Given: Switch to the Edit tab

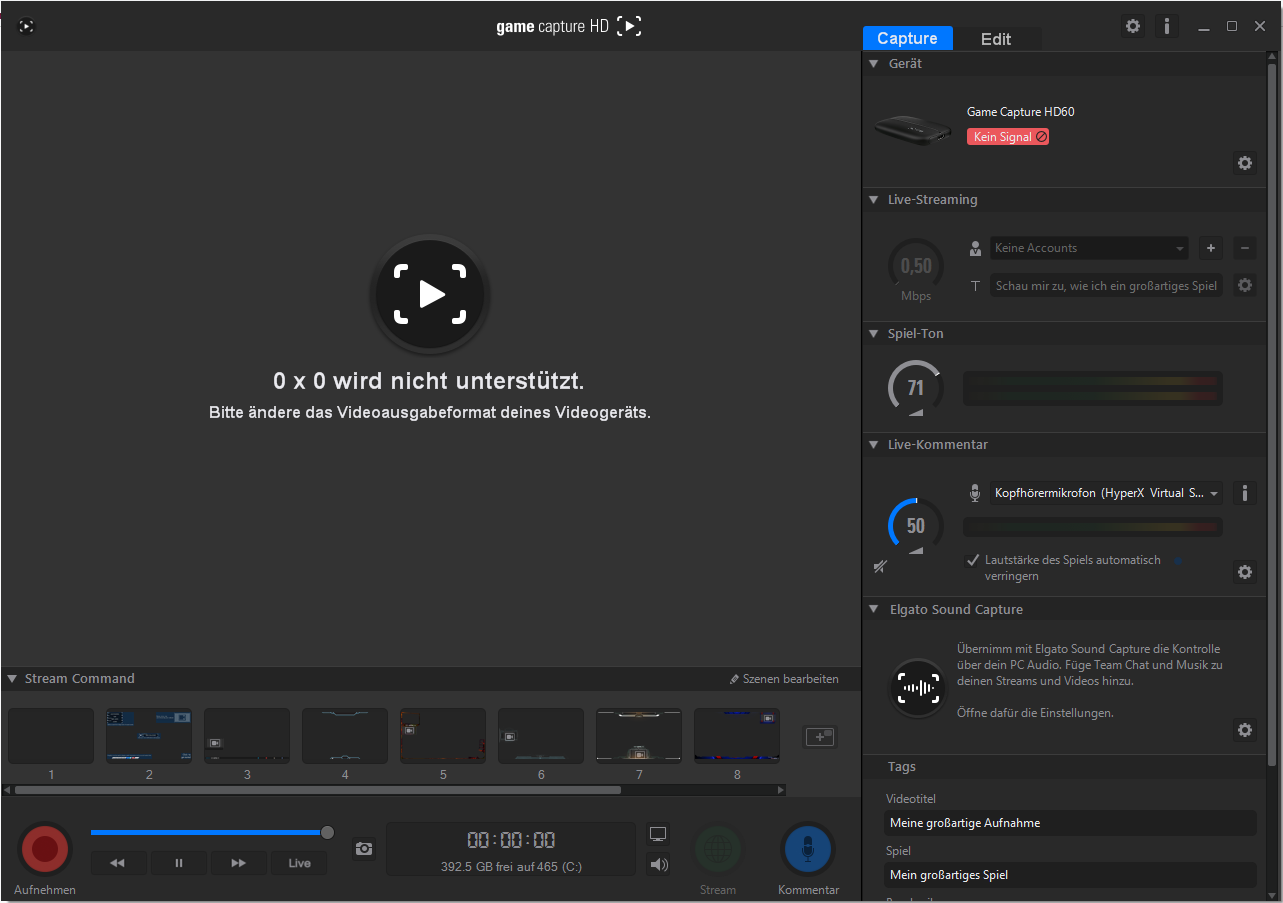Looking at the screenshot, I should [x=996, y=39].
